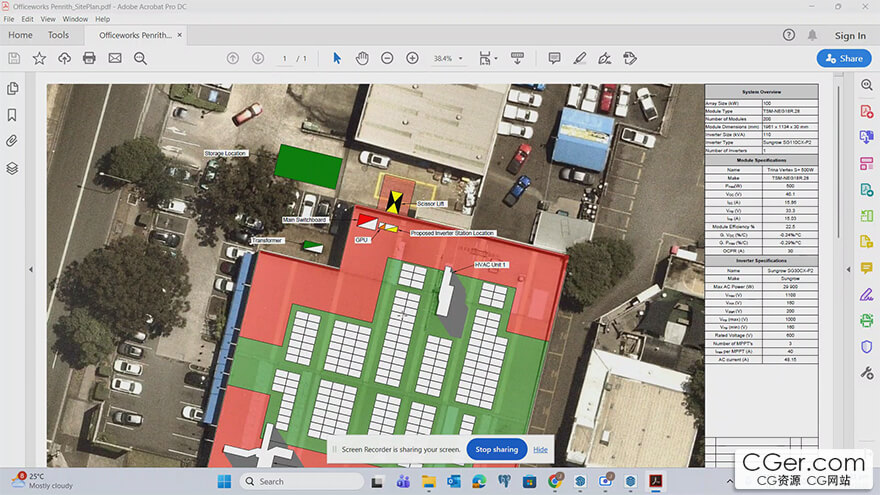Open the View menu

pyautogui.click(x=46, y=19)
